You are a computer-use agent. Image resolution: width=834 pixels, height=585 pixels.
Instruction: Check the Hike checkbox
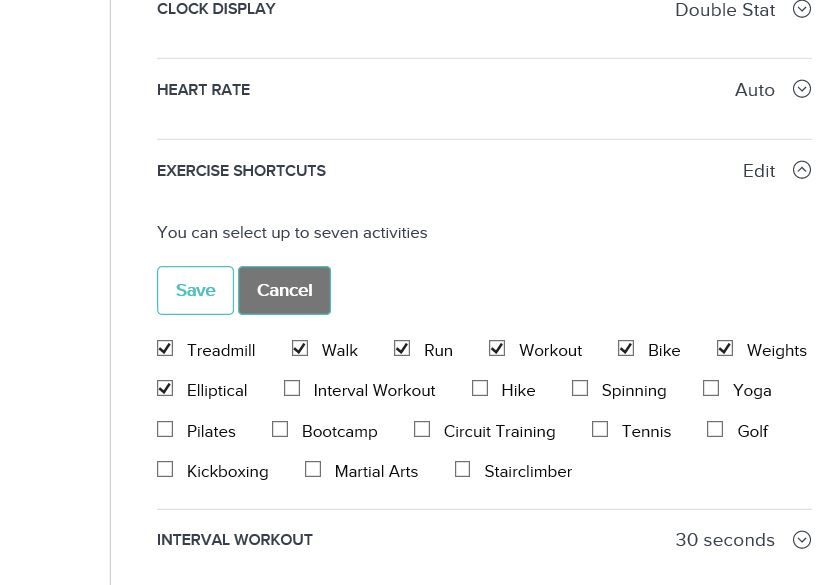click(x=480, y=387)
